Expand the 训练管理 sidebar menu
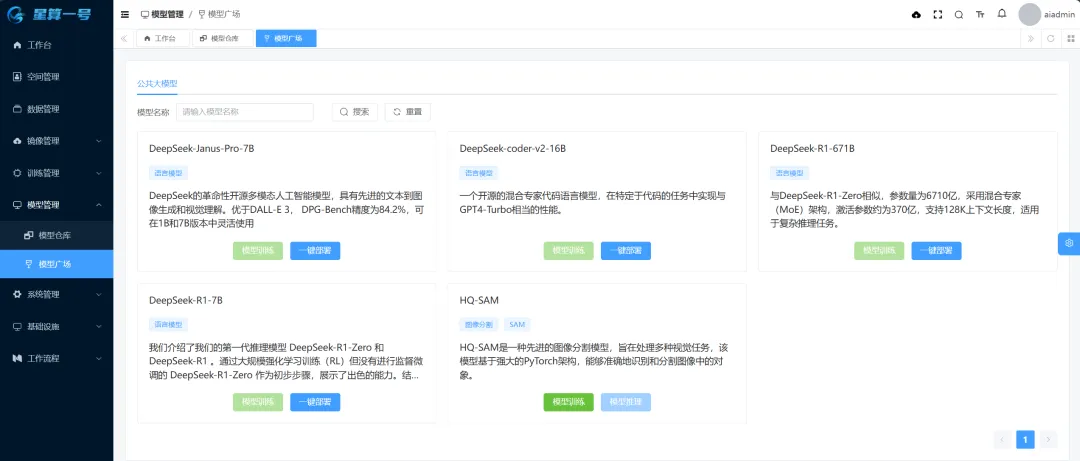 56,173
